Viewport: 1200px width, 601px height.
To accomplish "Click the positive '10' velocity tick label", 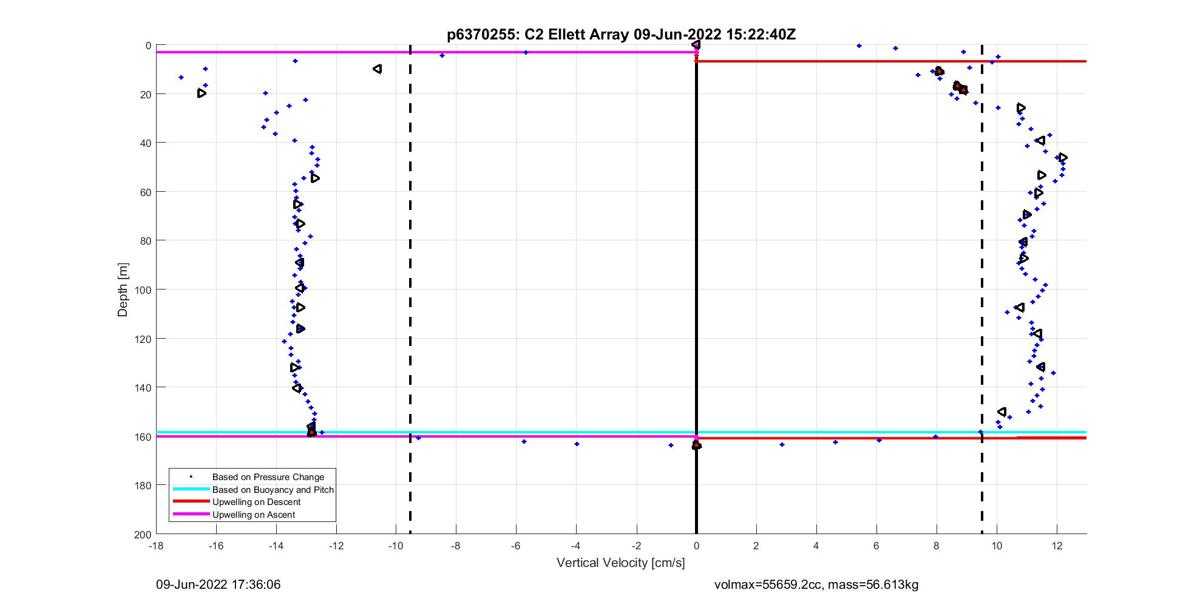I will tap(996, 546).
